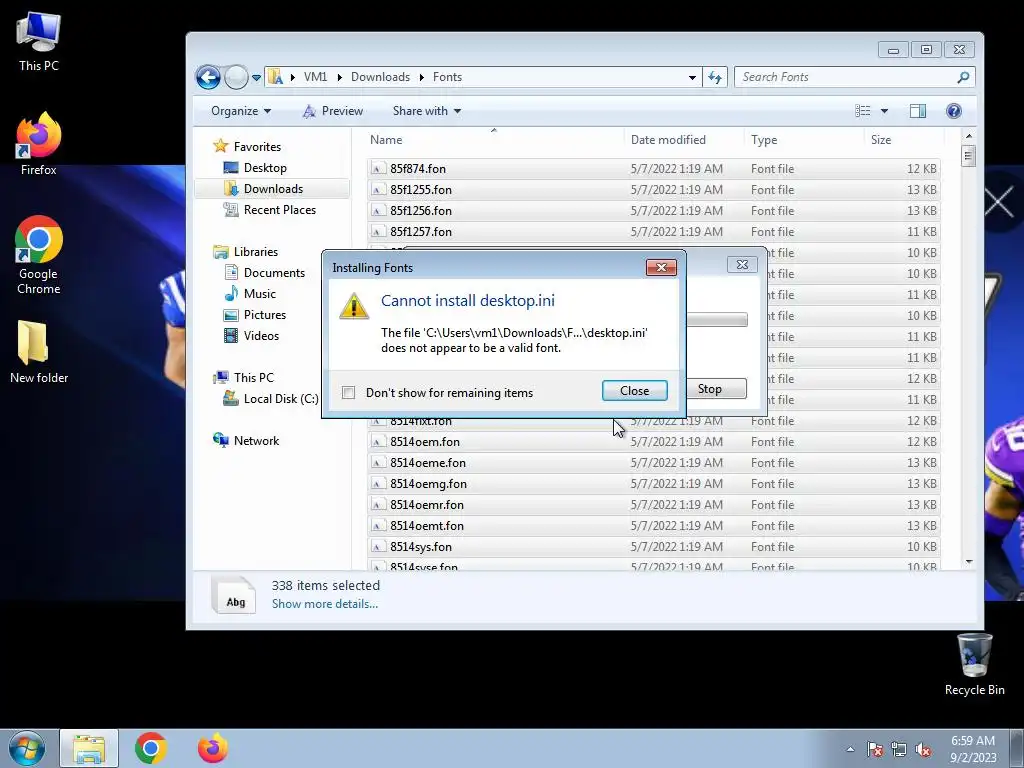Open the view options dropdown arrow
The width and height of the screenshot is (1024, 768).
[x=884, y=111]
